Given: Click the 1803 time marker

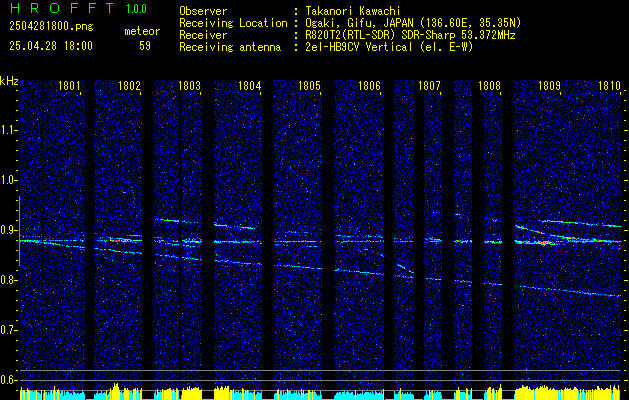Looking at the screenshot, I should pos(189,86).
